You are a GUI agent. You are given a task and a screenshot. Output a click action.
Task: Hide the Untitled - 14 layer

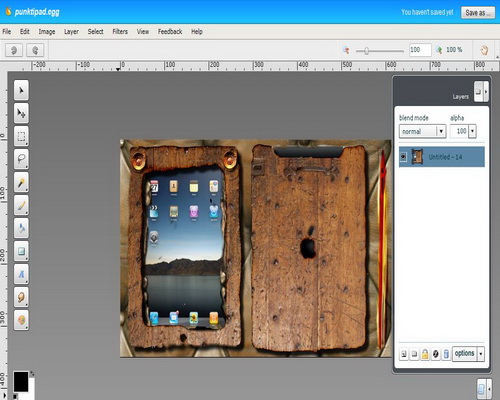point(403,157)
